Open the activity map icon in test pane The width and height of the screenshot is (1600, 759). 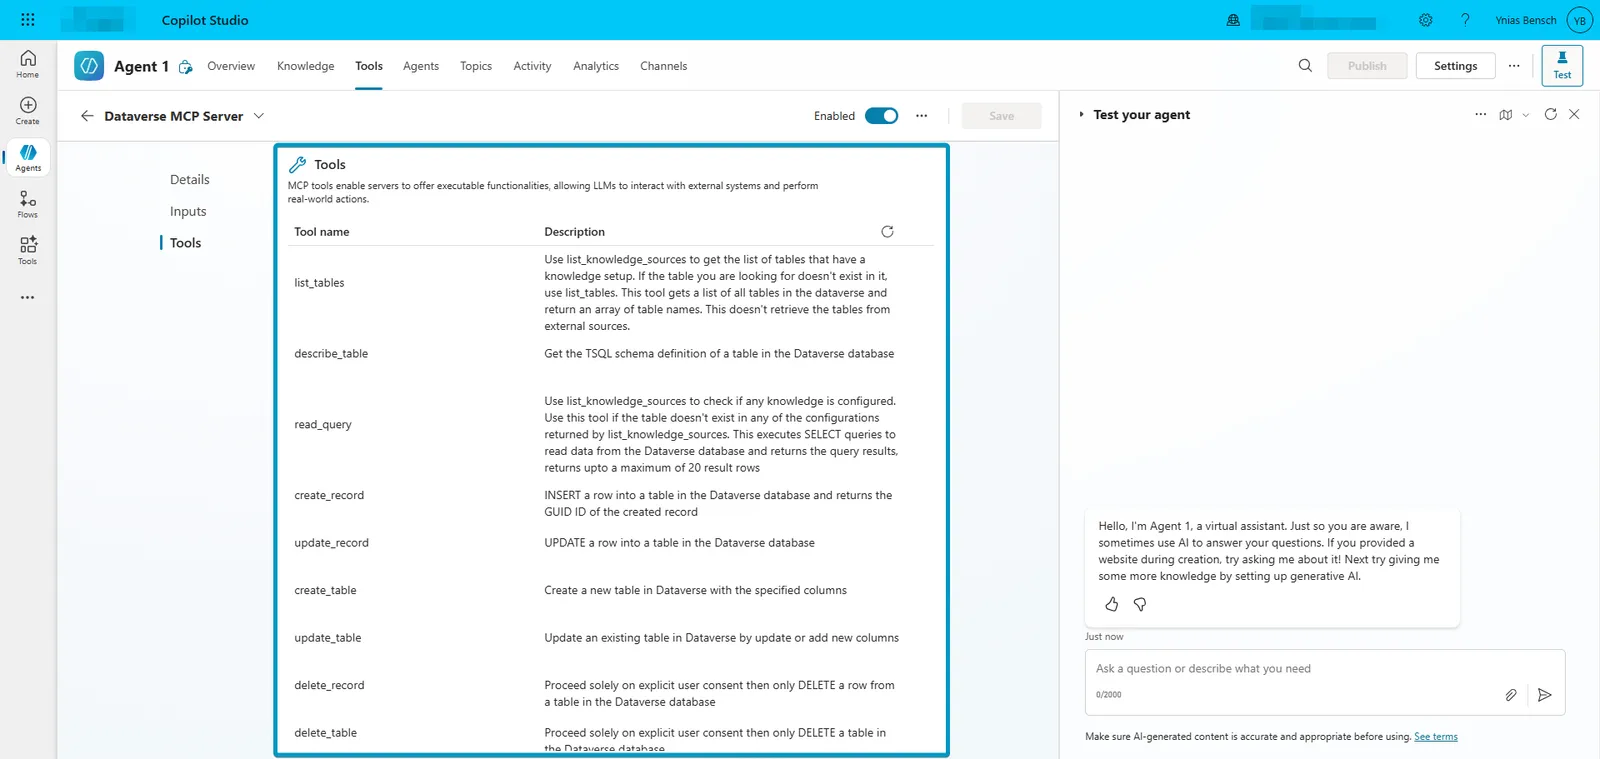1506,115
